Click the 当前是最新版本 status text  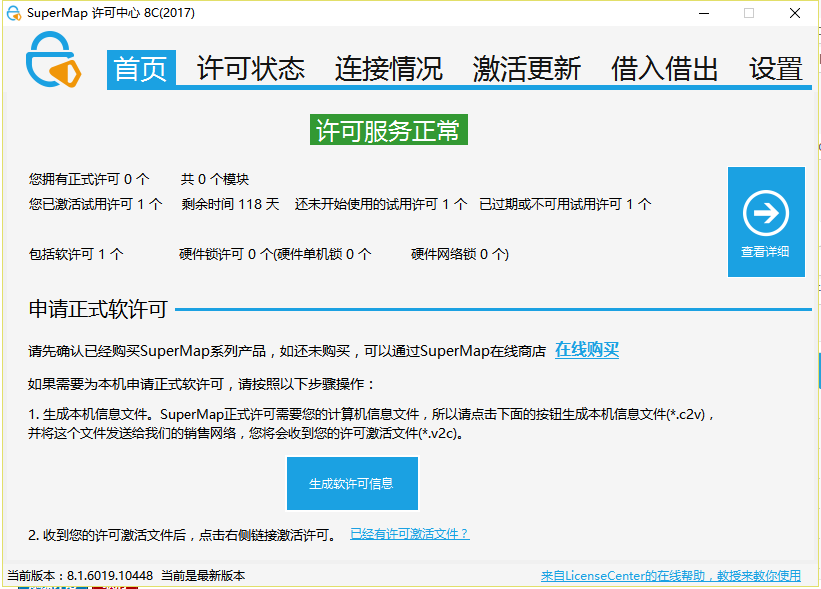coord(203,575)
